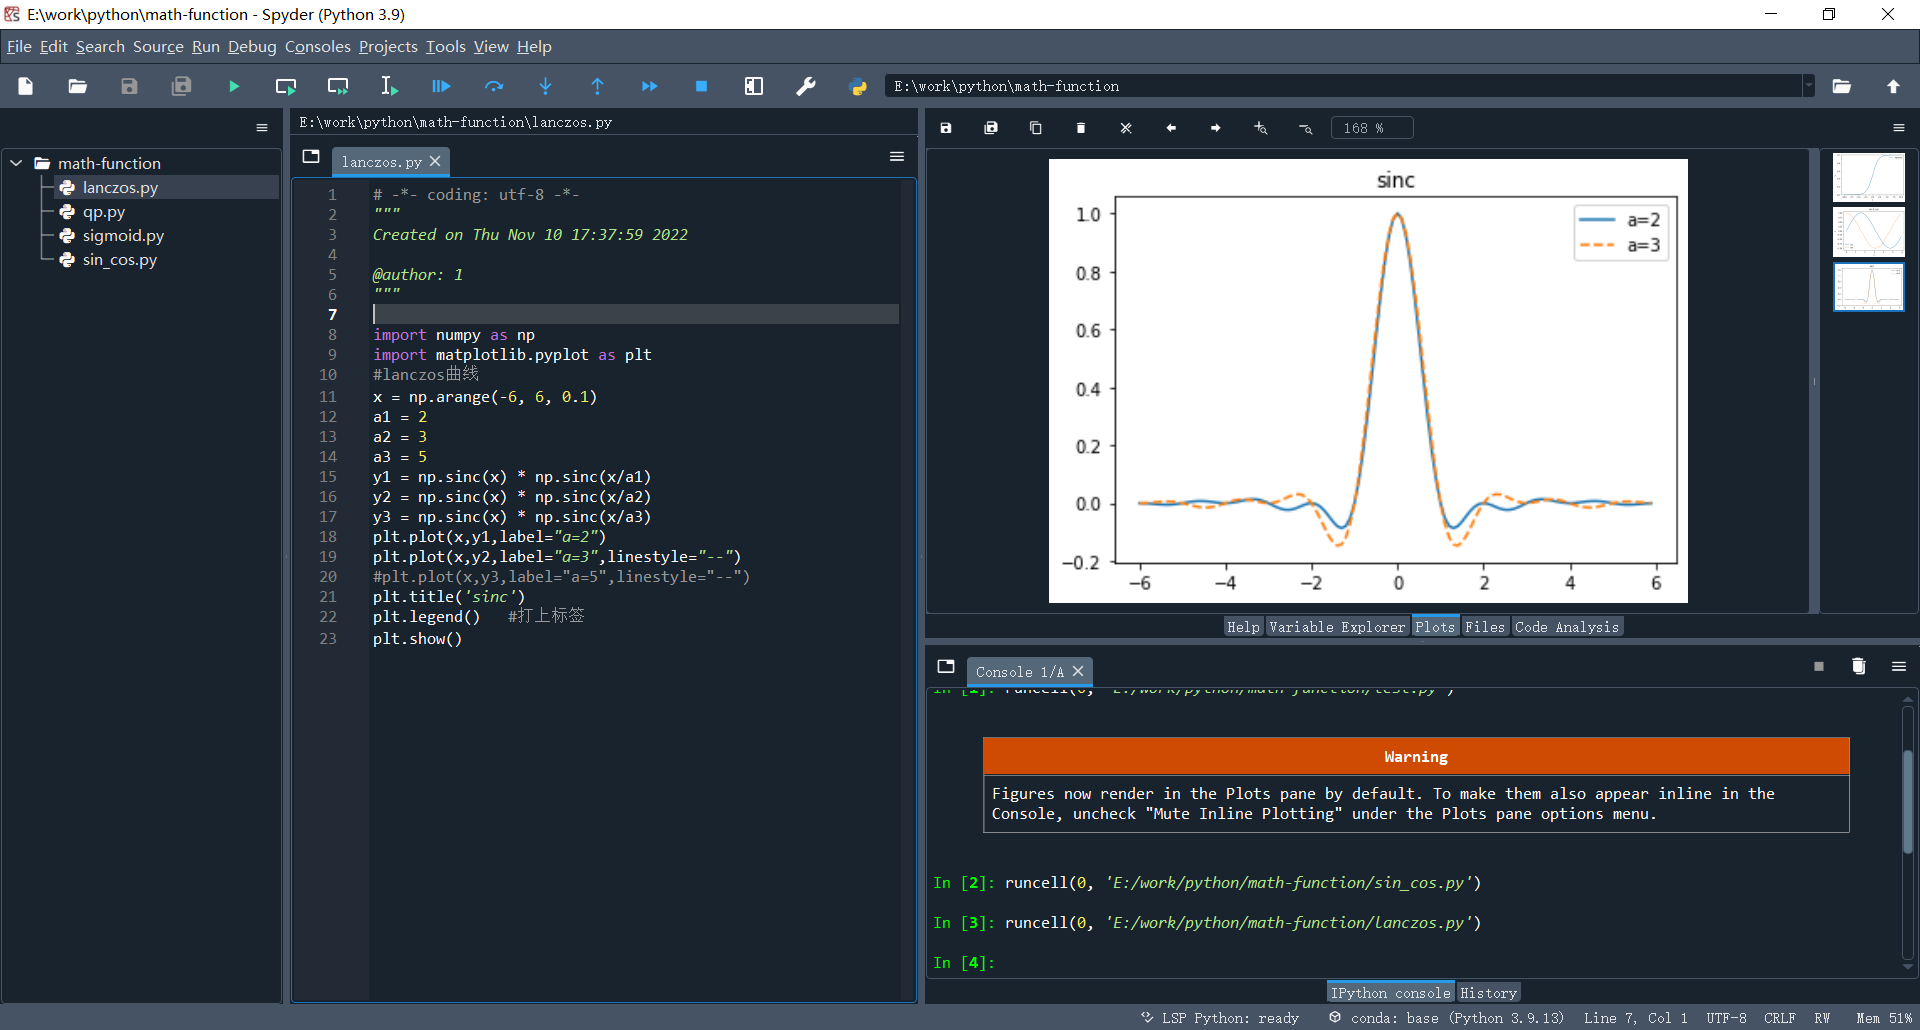Switch to the Variable Explorer tab
Screen dimensions: 1920x1030
pyautogui.click(x=1336, y=627)
